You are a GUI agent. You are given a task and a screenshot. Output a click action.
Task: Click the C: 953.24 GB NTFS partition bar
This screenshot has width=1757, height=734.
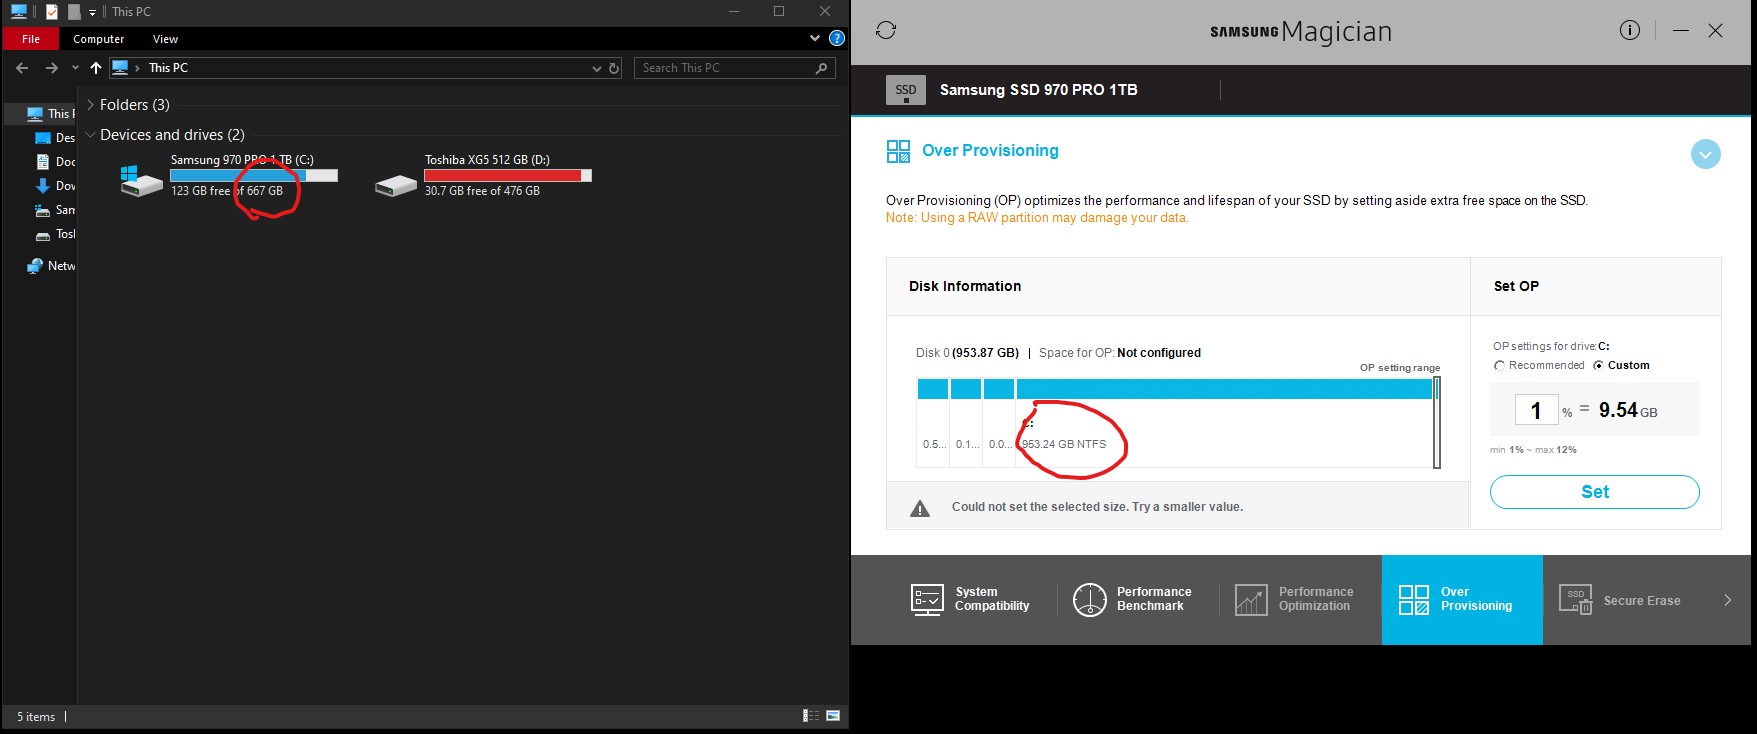click(x=1224, y=389)
